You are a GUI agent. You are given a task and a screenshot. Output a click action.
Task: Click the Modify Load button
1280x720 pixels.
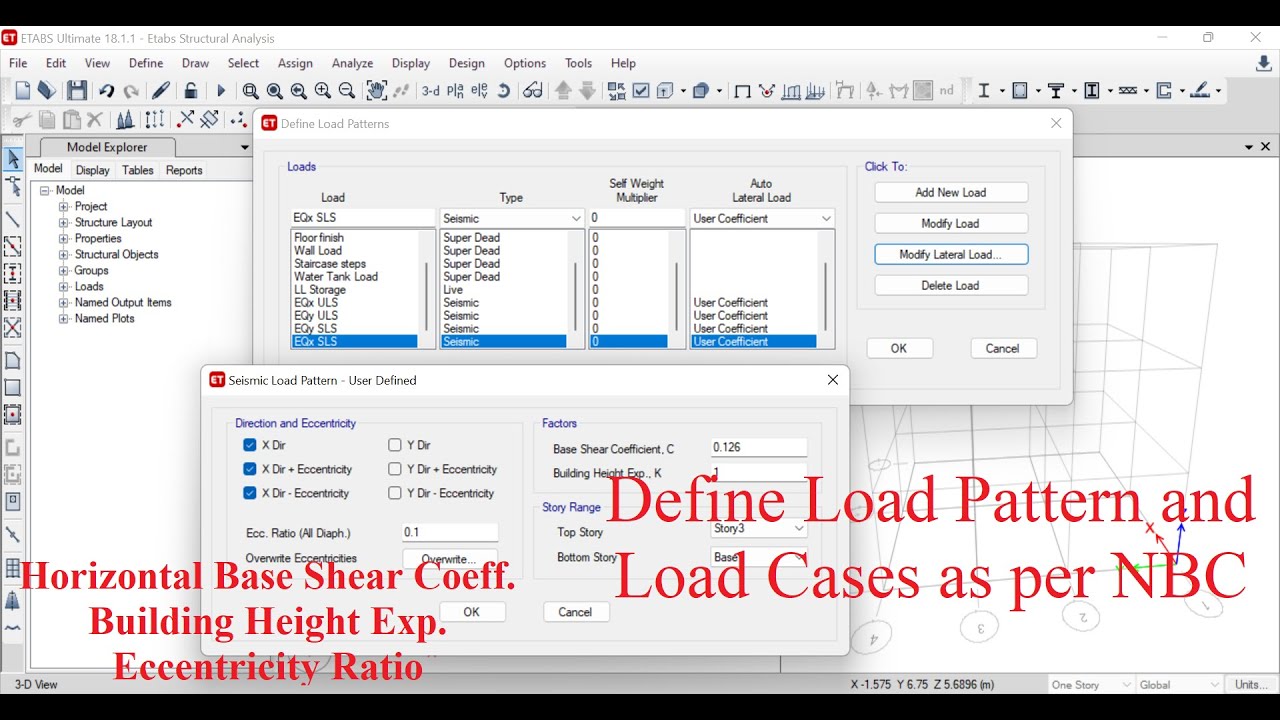(x=951, y=224)
